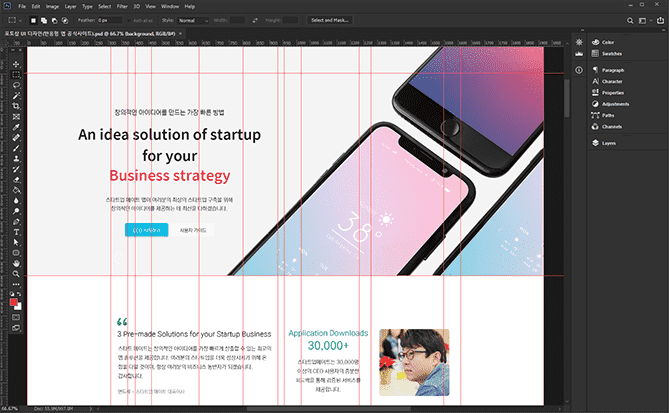Open the Edit Toolbar three-dots menu
669x413 pixels.
(16, 284)
